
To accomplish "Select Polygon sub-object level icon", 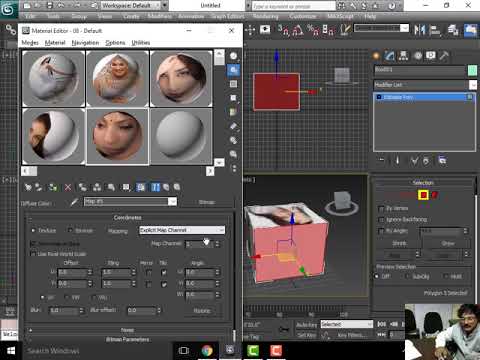I will coord(424,195).
